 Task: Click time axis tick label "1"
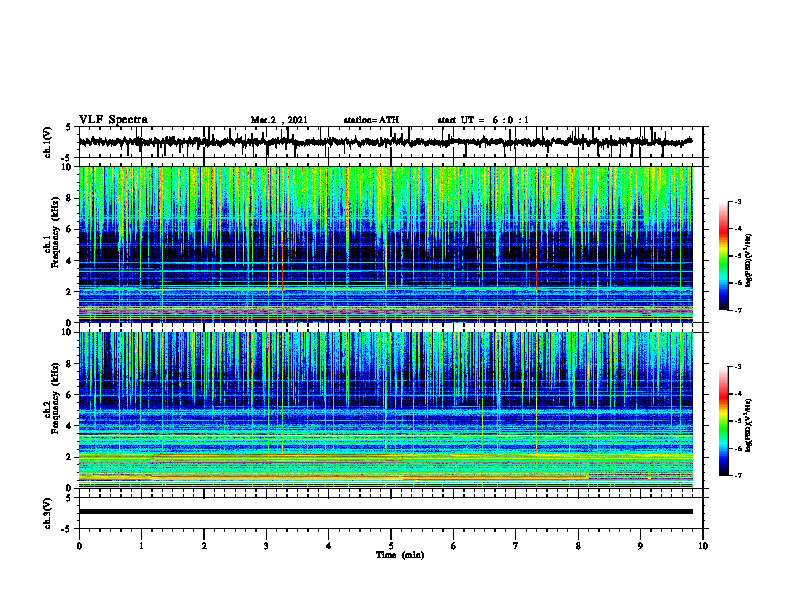pos(141,546)
